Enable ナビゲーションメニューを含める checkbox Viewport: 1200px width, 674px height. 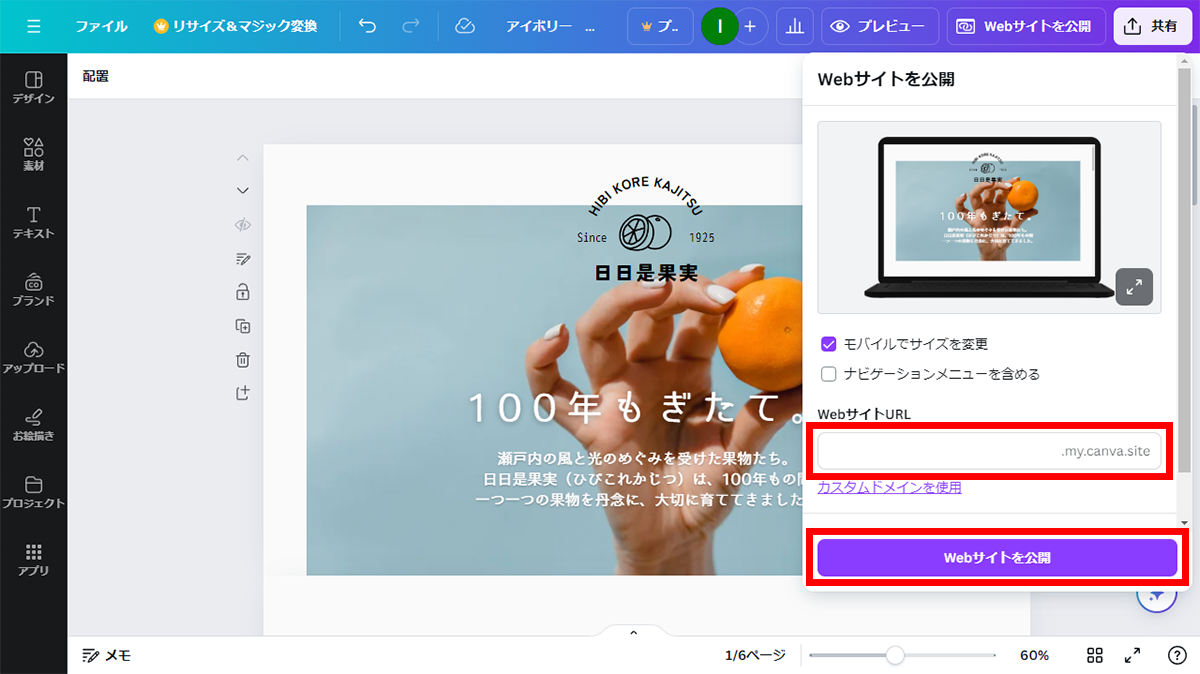(x=828, y=373)
